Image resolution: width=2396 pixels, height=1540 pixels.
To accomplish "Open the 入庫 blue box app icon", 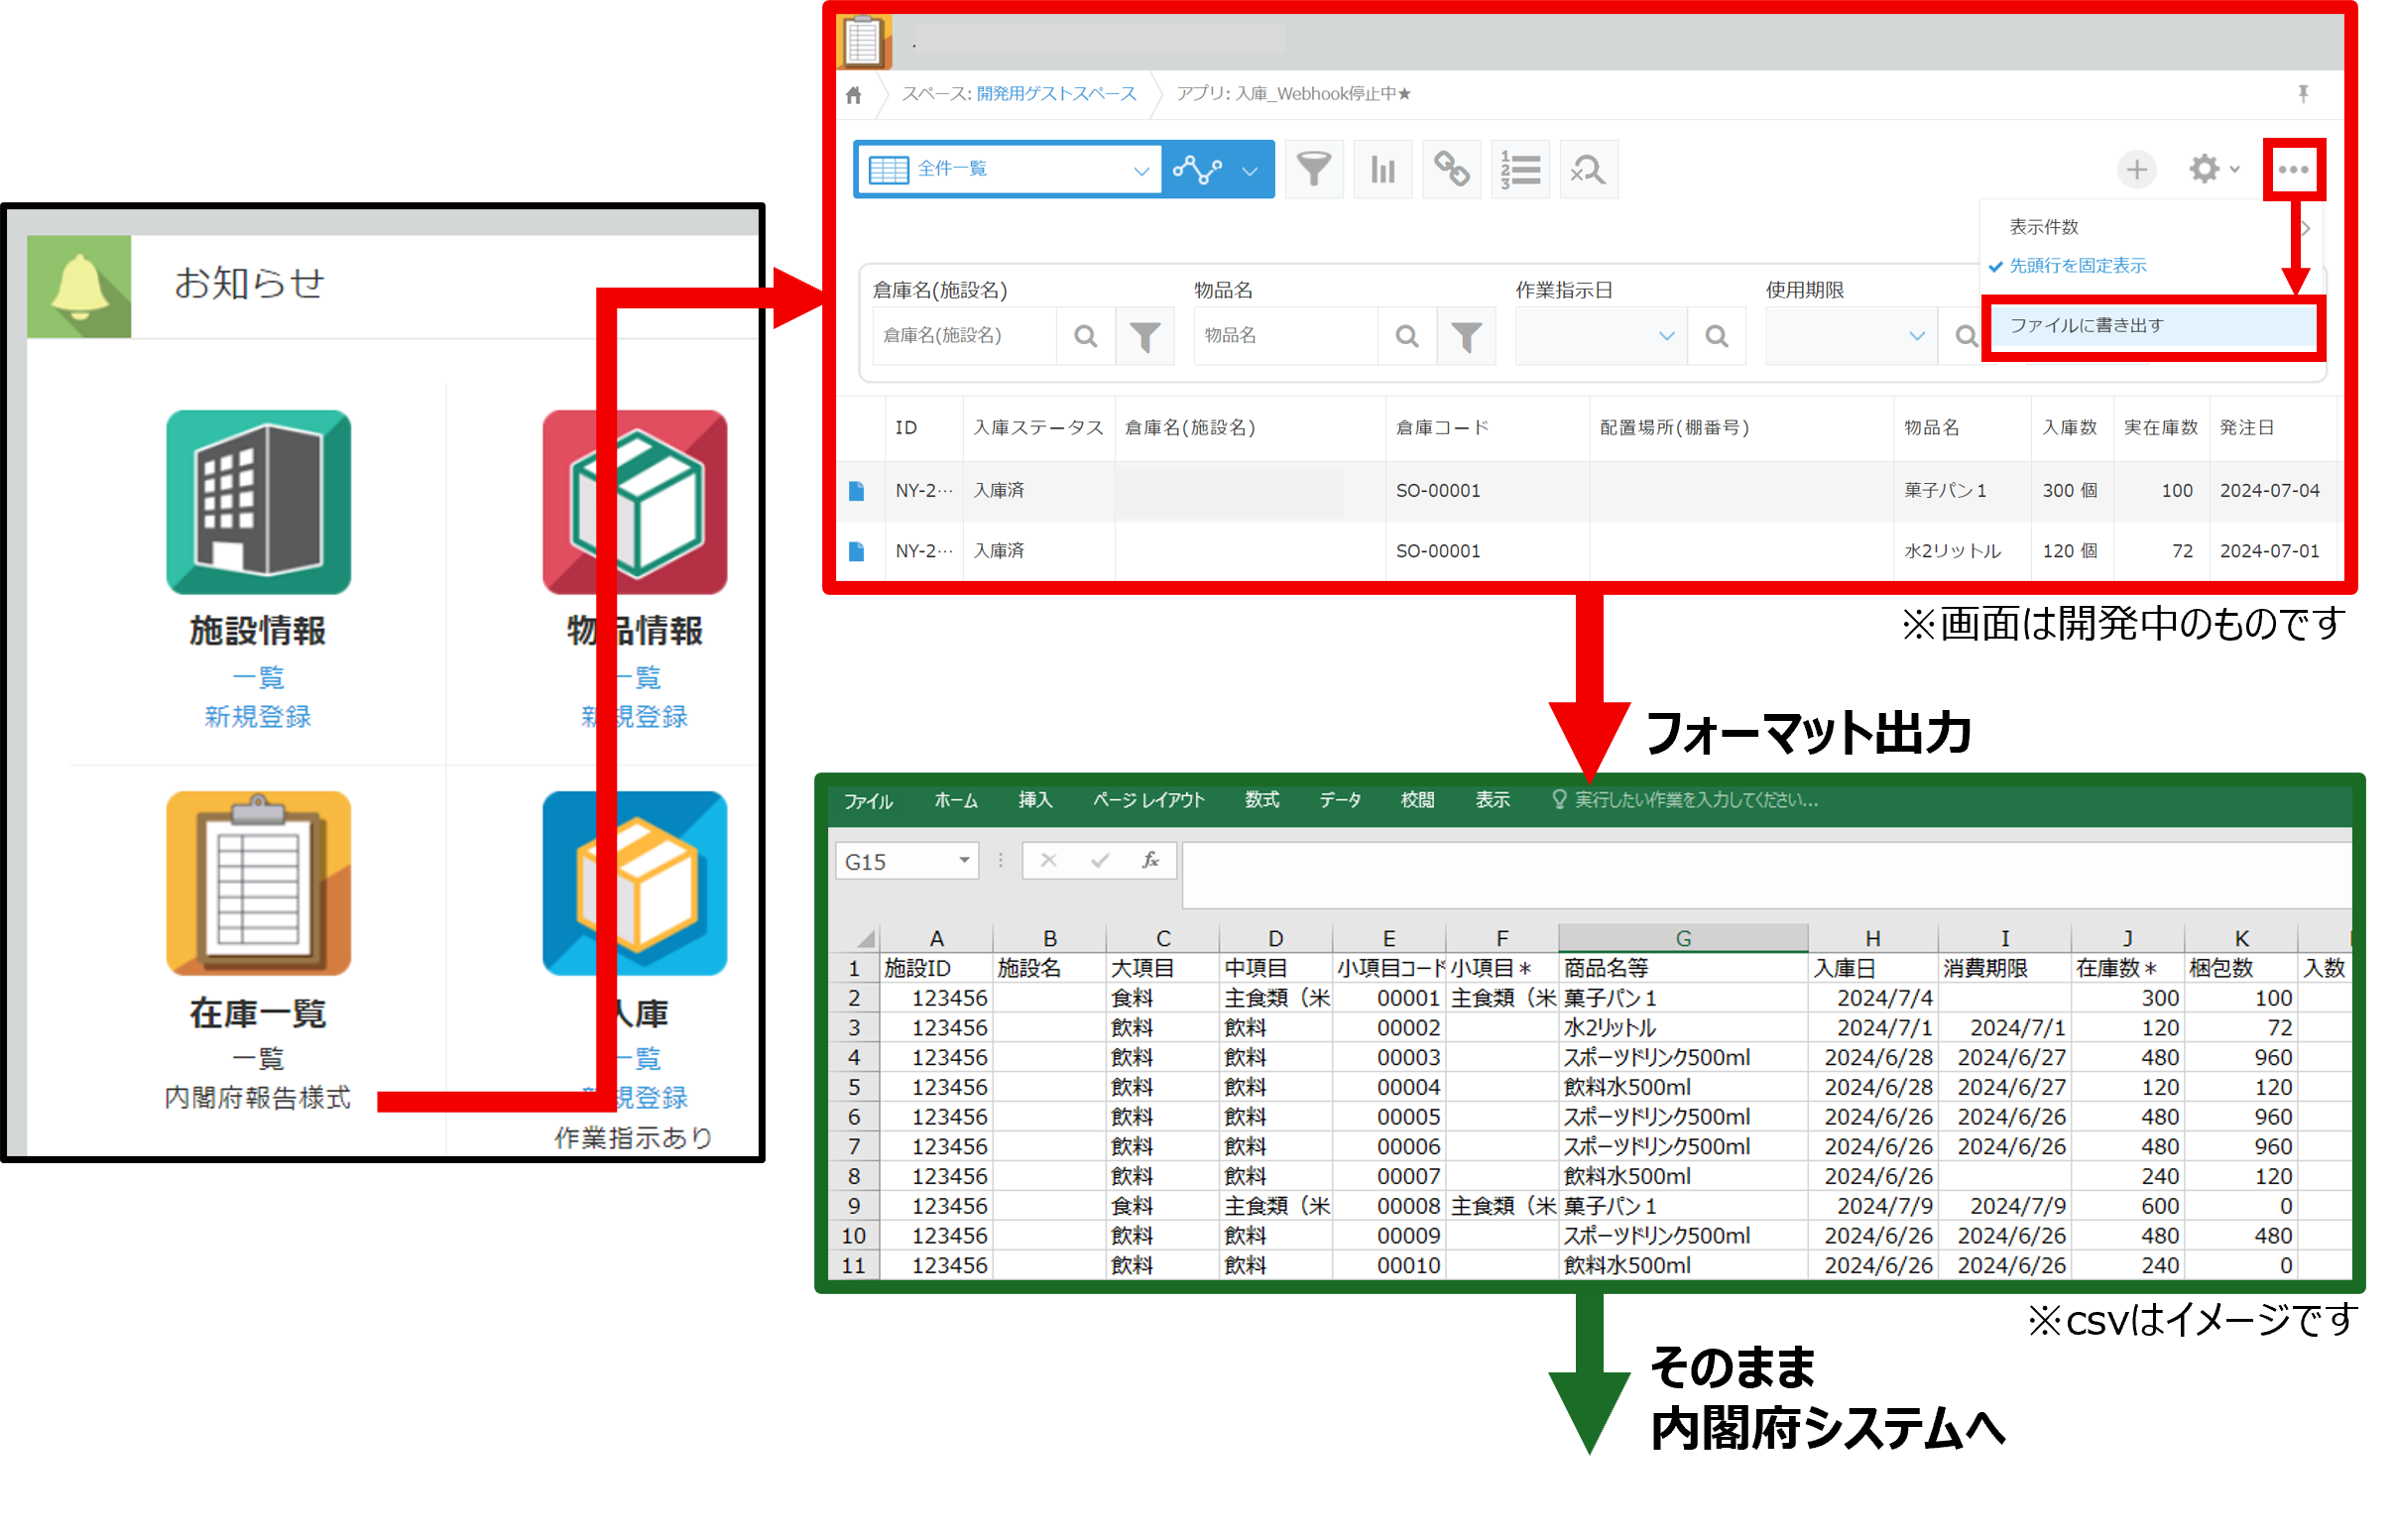I will click(x=634, y=883).
